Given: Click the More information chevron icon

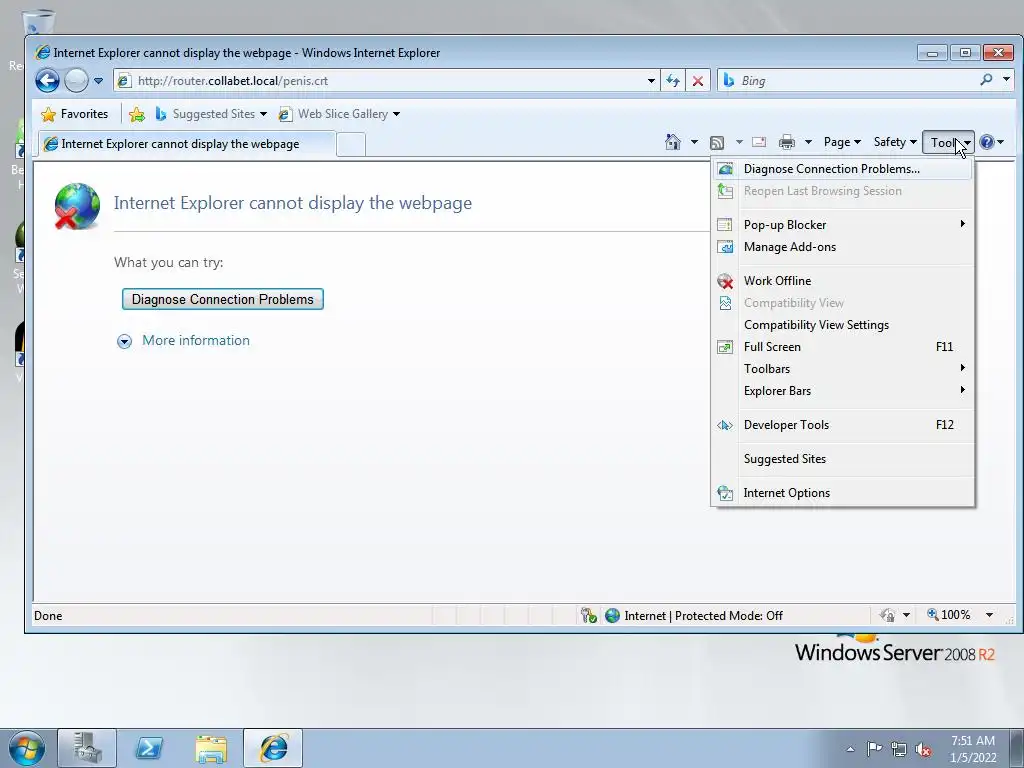Looking at the screenshot, I should pos(124,342).
